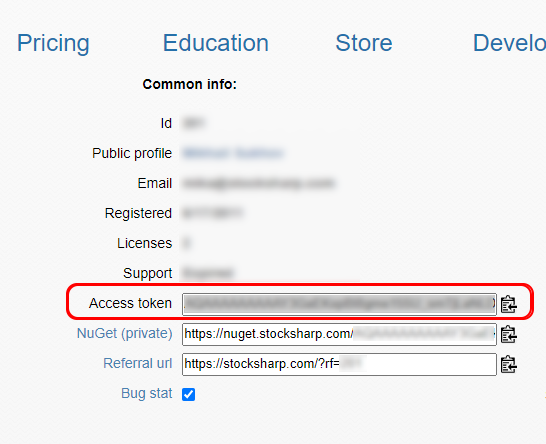546x444 pixels.
Task: Click the Licenses count value
Action: (187, 243)
